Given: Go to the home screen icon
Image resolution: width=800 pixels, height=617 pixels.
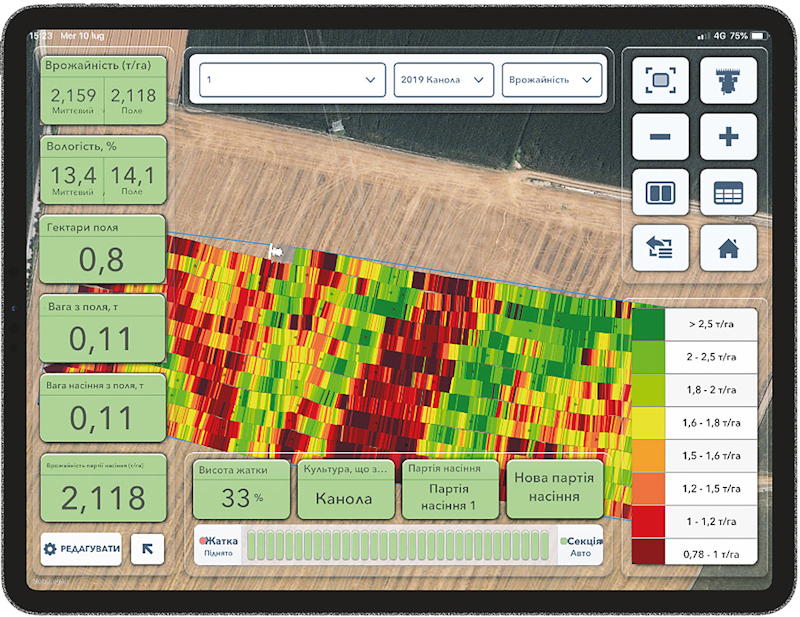Looking at the screenshot, I should 728,248.
